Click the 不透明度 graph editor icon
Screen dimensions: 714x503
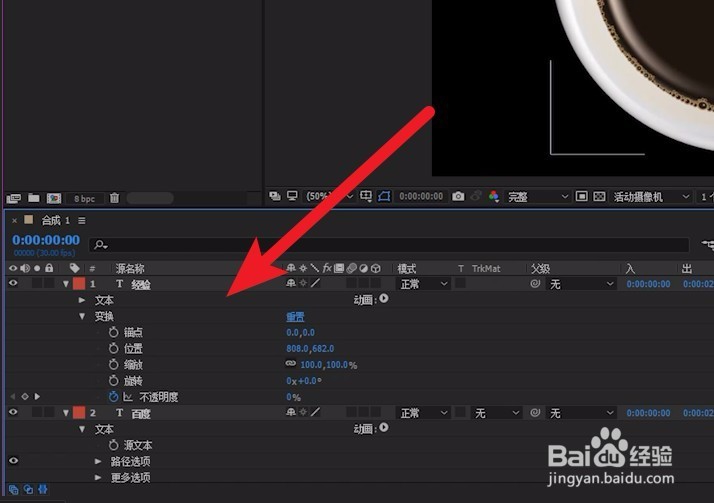click(x=128, y=397)
